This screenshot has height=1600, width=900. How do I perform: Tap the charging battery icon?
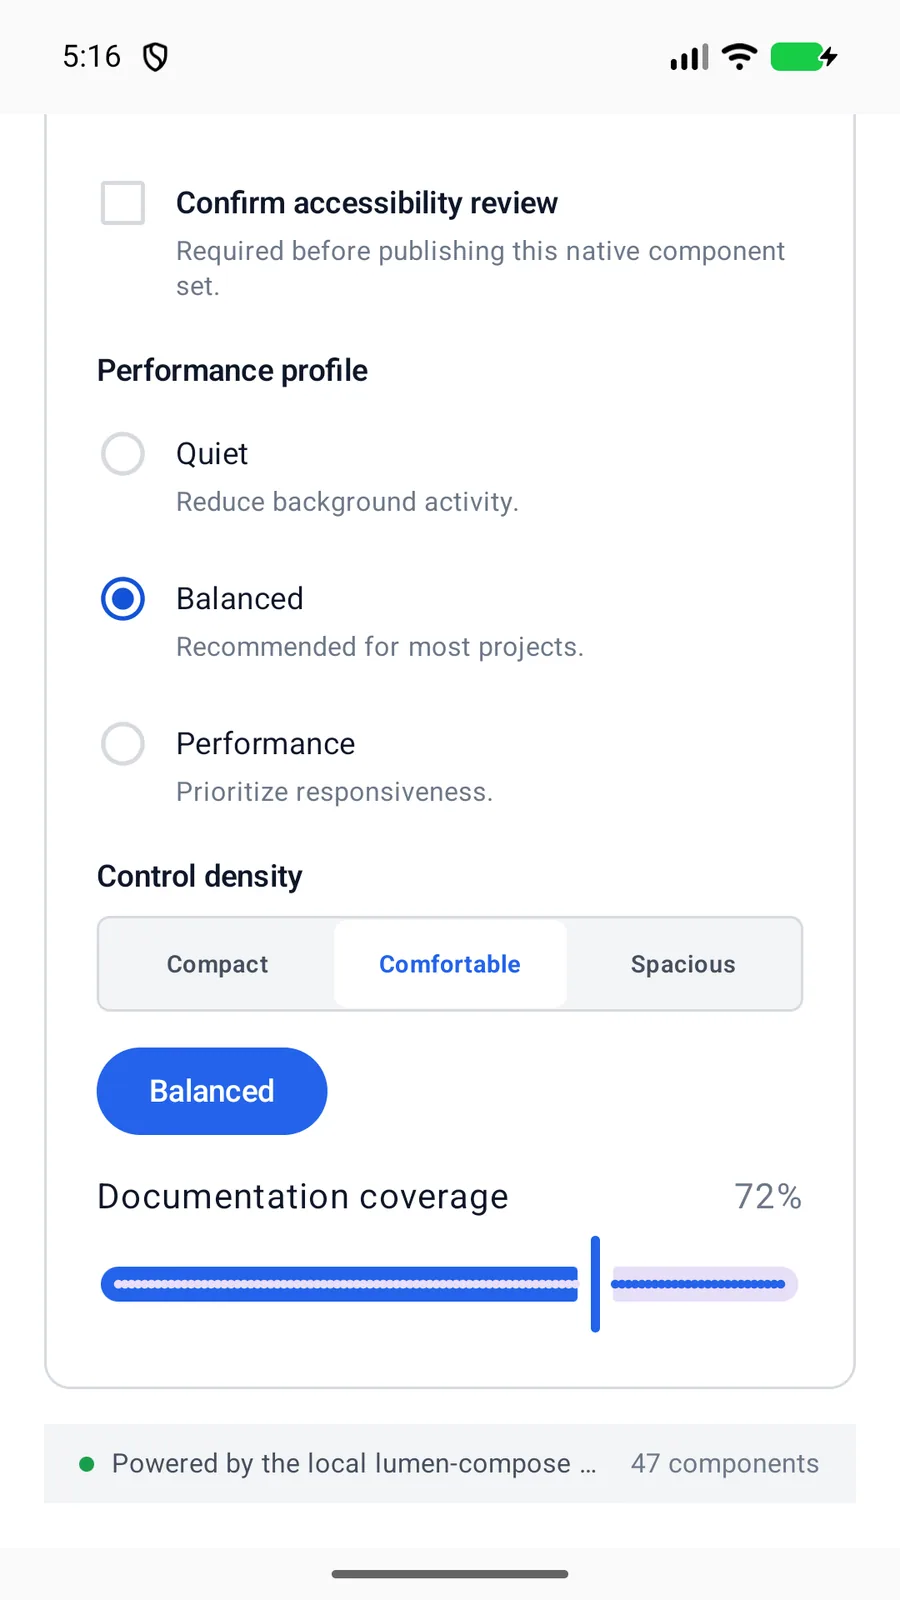(804, 57)
